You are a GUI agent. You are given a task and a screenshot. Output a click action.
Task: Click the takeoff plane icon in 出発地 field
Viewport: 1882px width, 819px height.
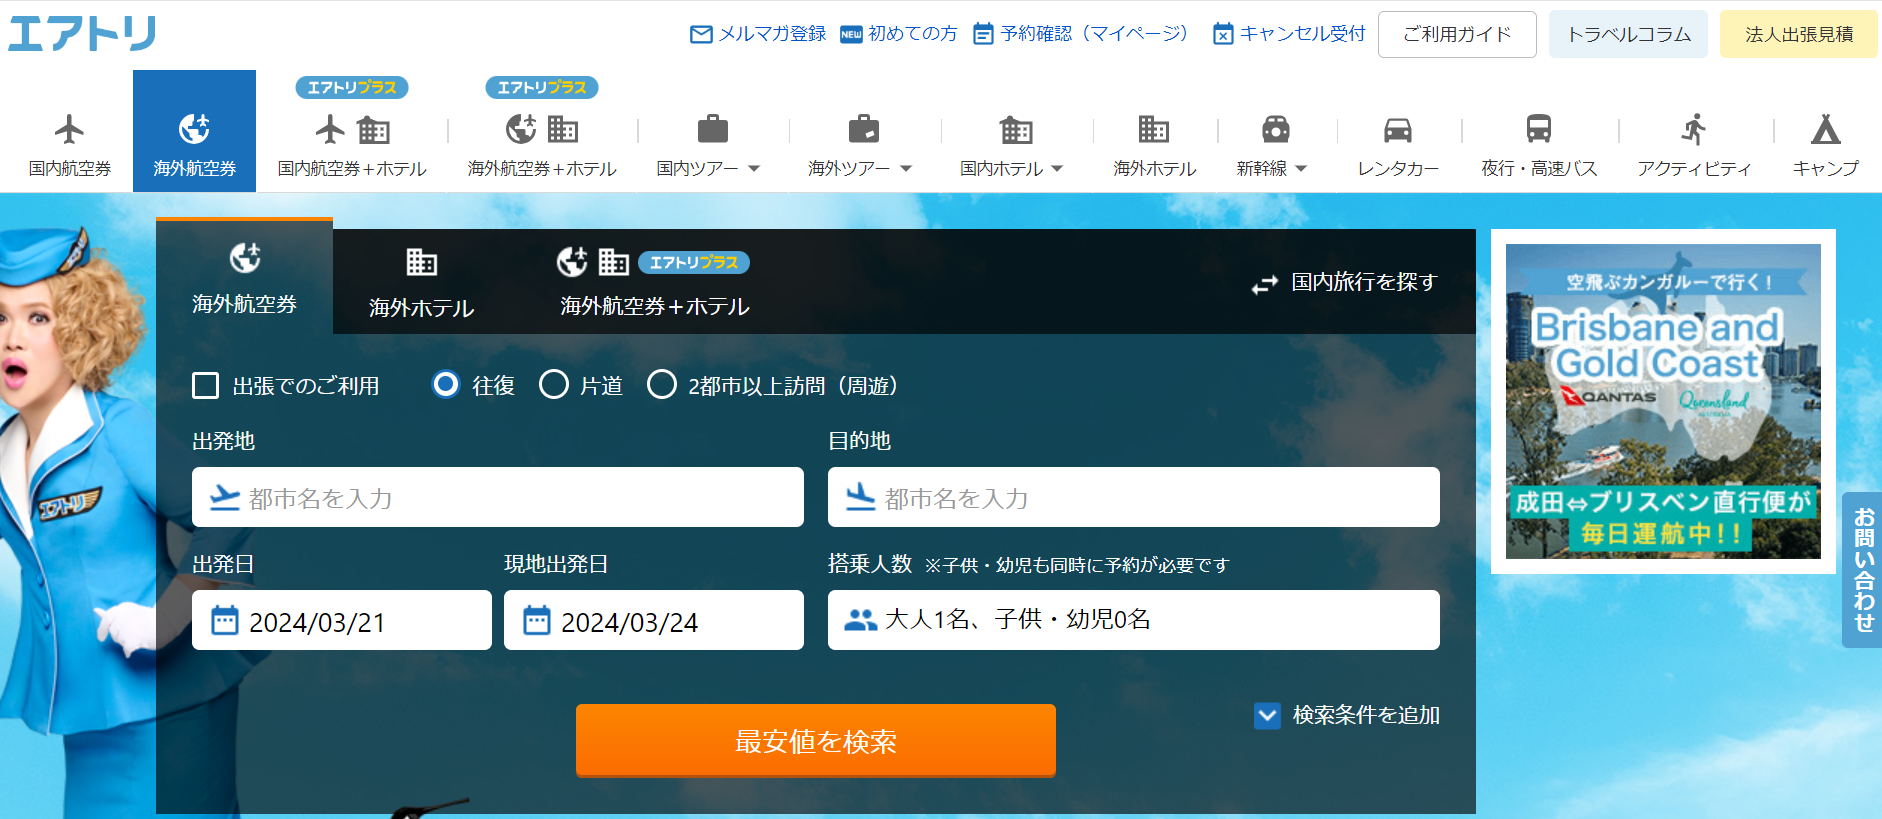pos(225,497)
